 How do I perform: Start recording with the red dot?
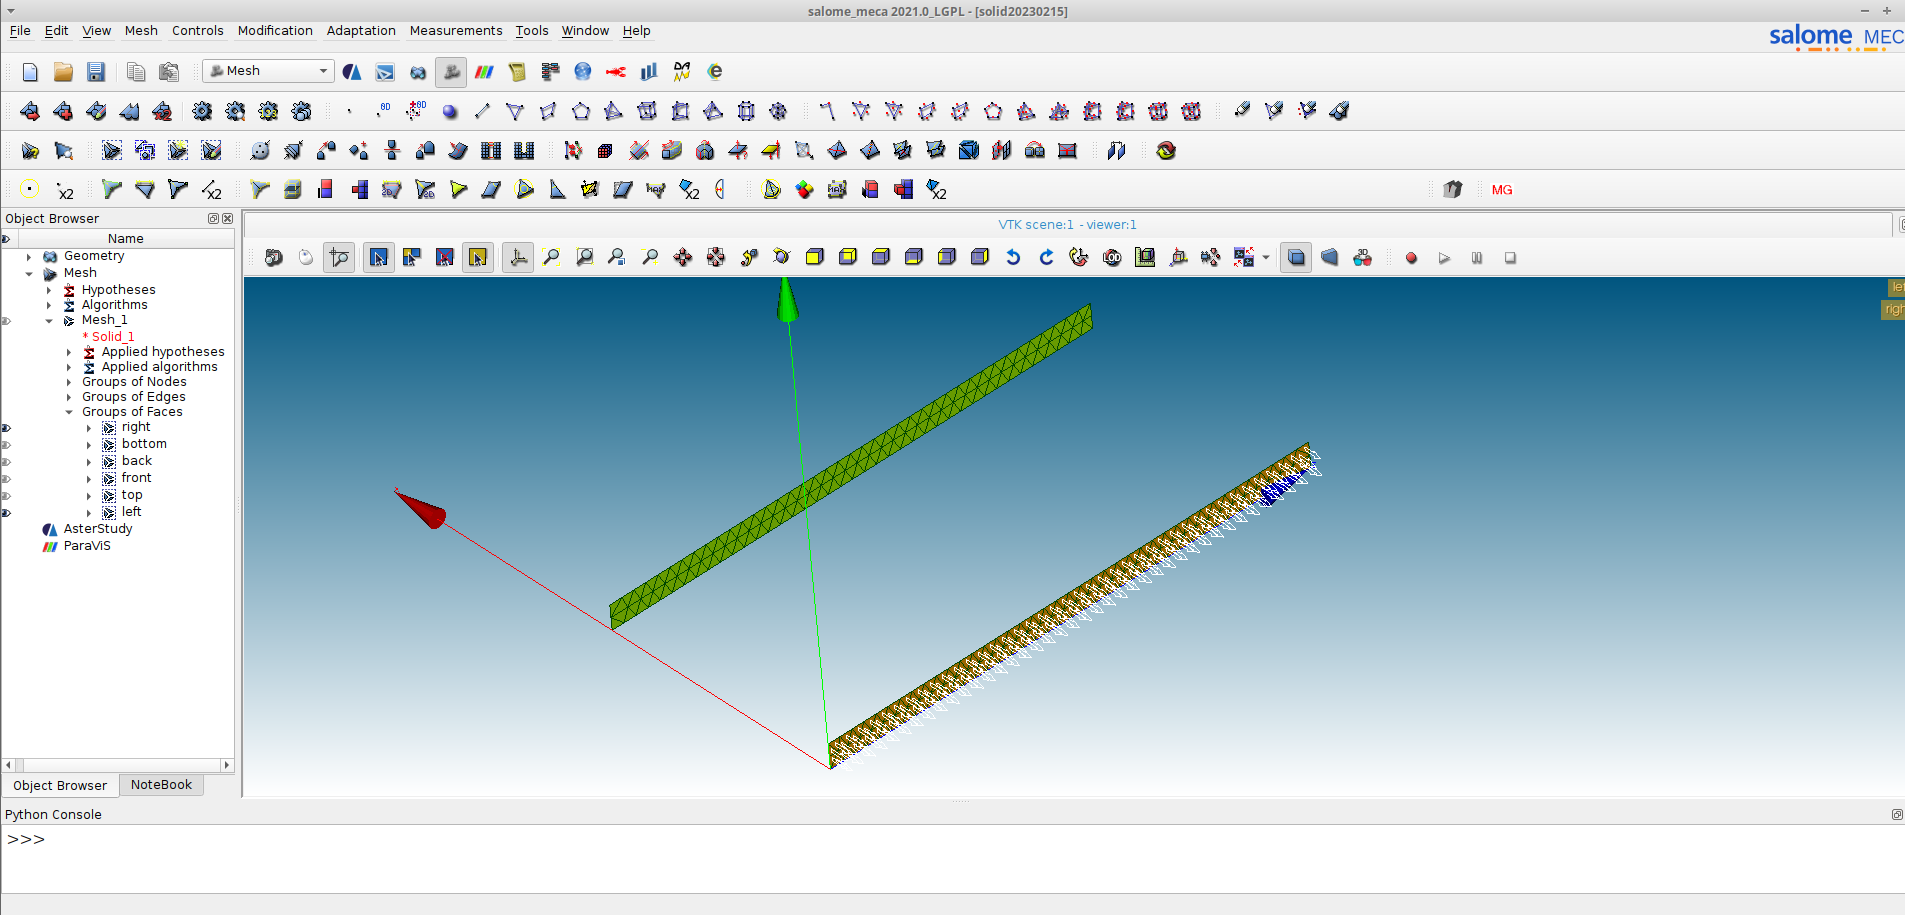point(1411,258)
